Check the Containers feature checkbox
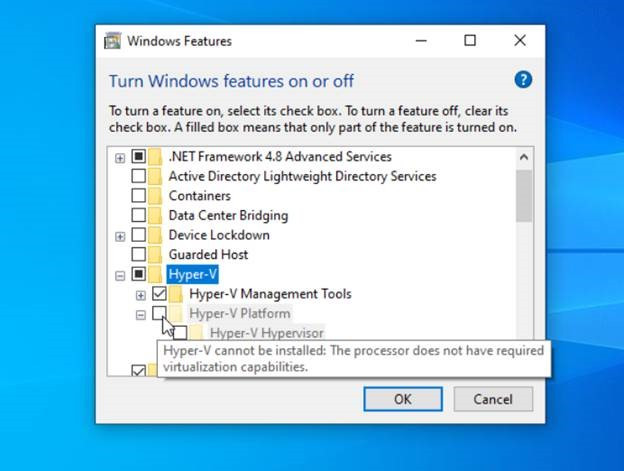 tap(138, 195)
